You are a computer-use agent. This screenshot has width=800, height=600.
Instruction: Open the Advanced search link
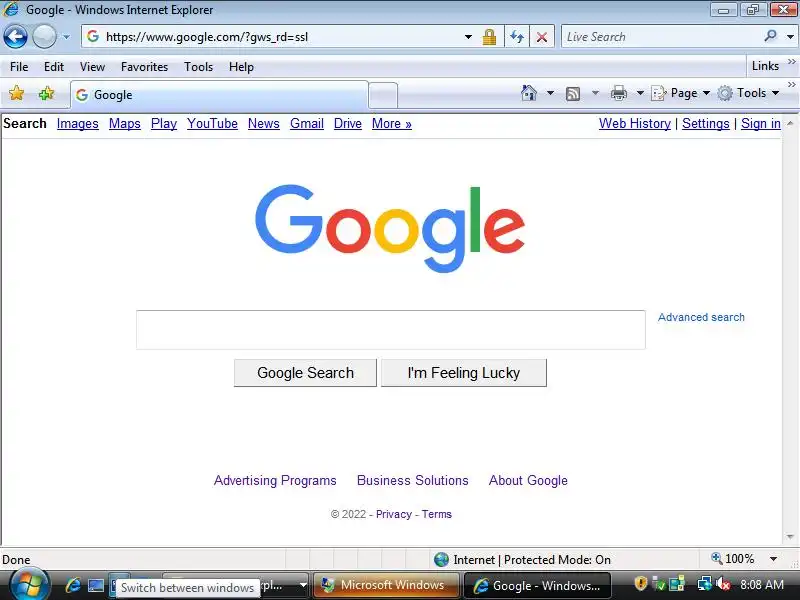tap(701, 317)
